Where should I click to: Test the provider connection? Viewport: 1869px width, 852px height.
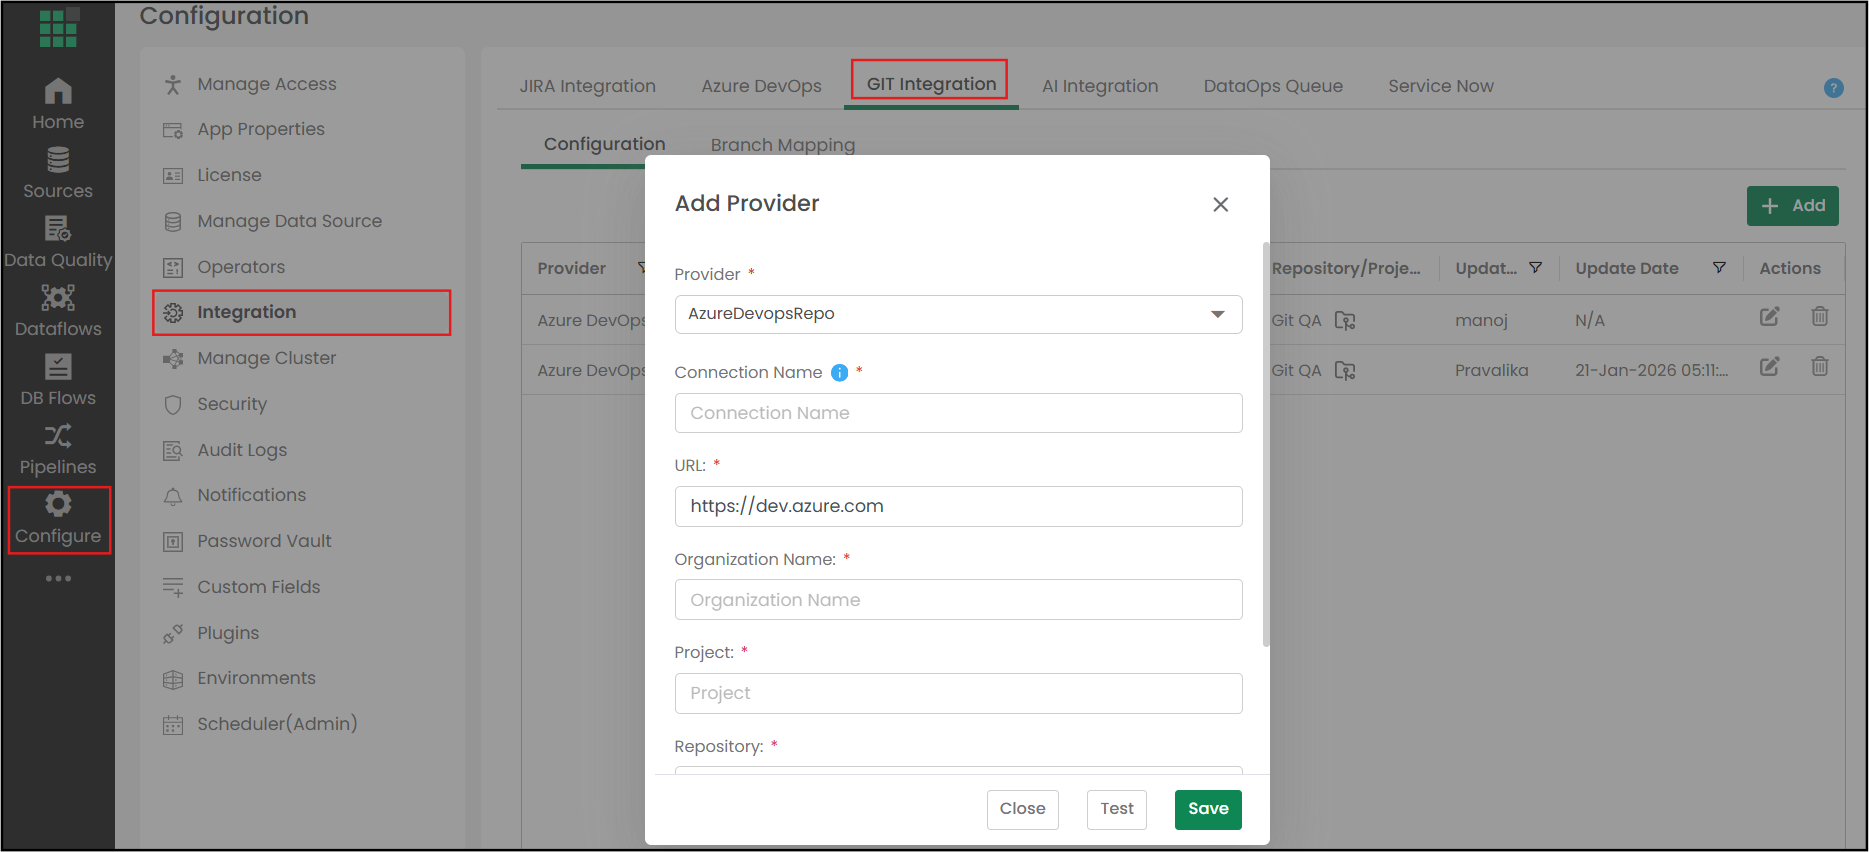tap(1117, 809)
